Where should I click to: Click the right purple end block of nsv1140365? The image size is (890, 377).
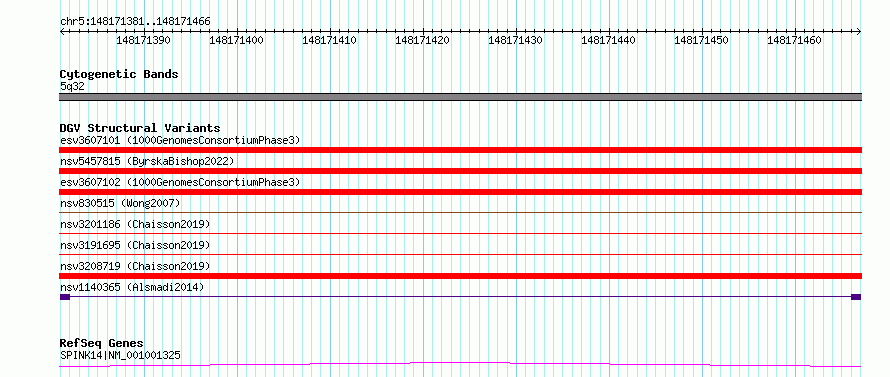pos(856,297)
